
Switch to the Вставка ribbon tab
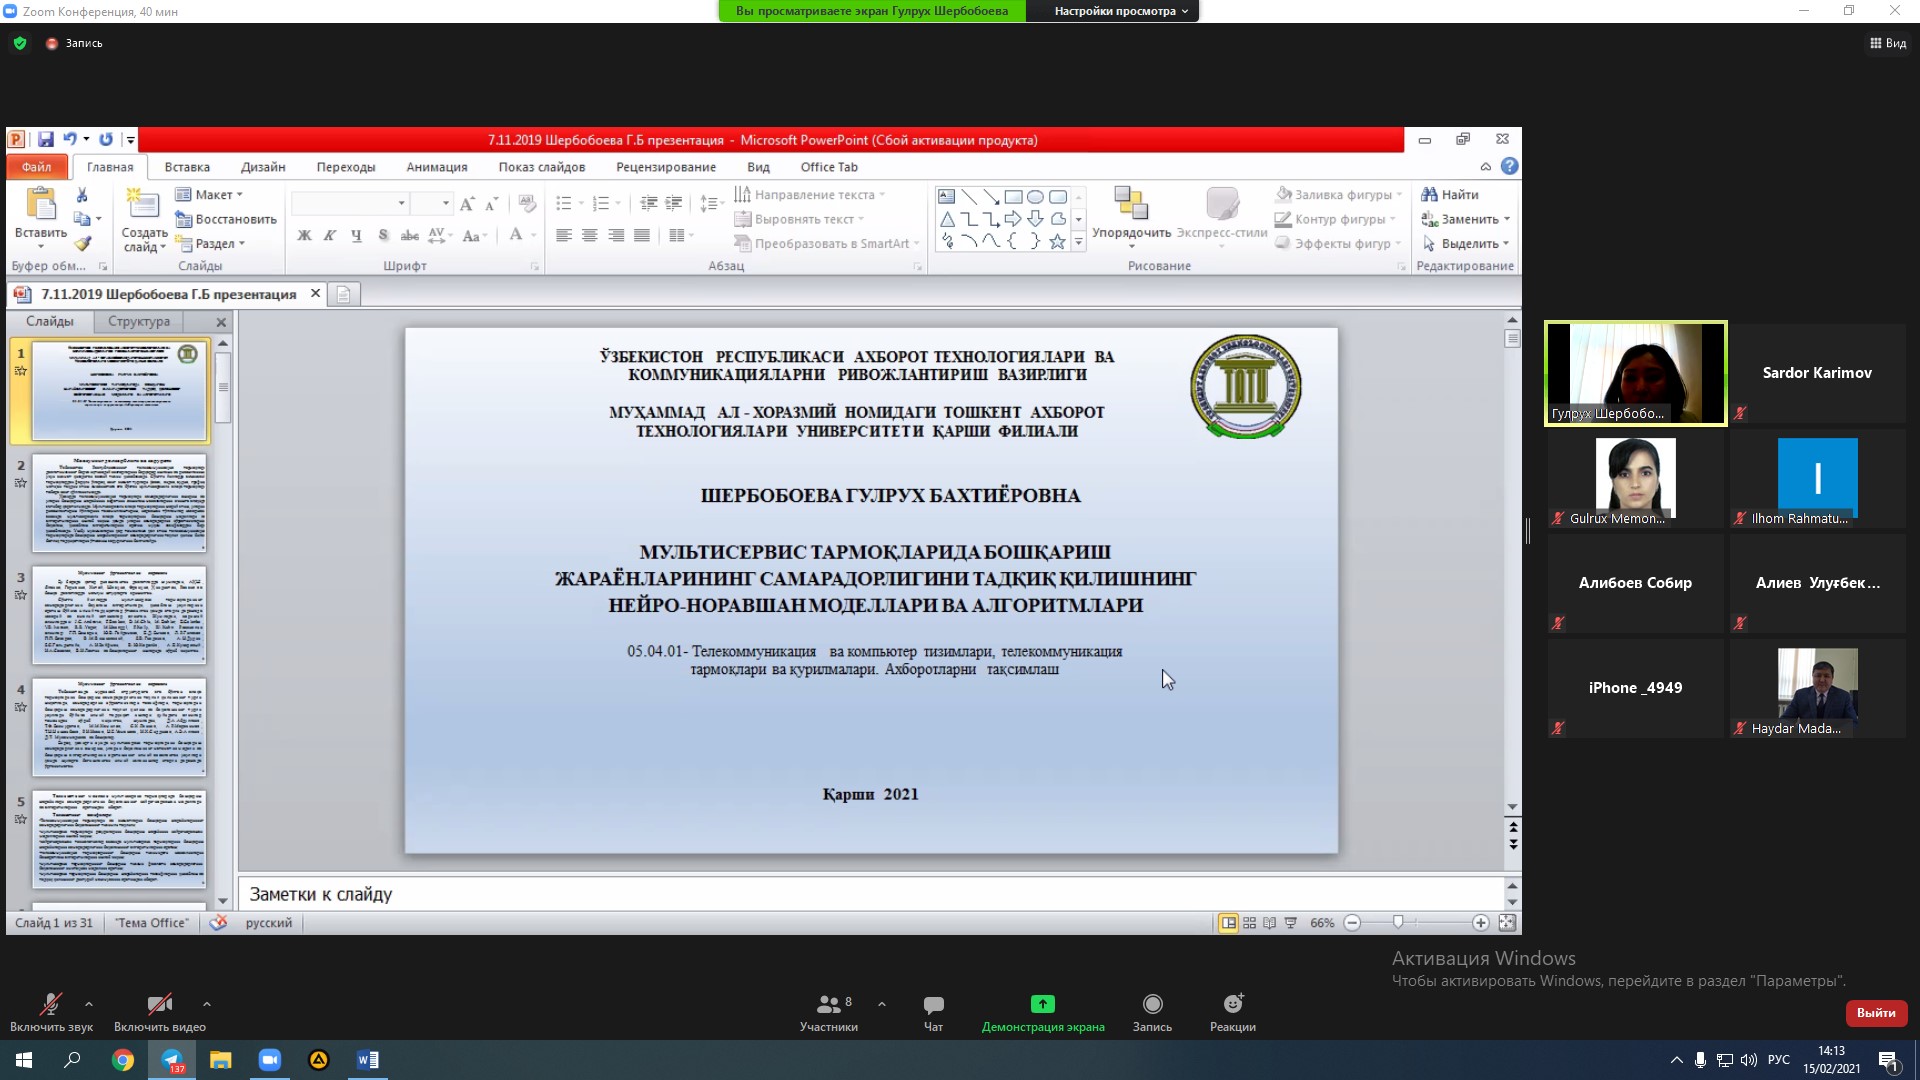coord(187,167)
